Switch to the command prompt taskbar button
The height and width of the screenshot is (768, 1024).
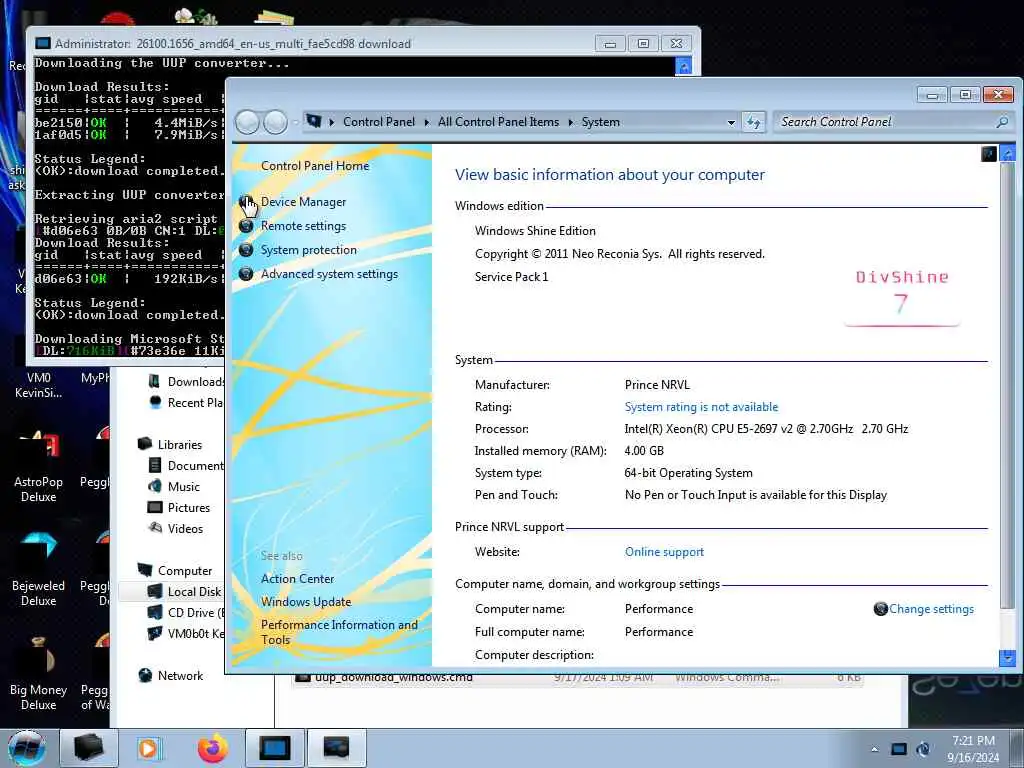[x=274, y=748]
